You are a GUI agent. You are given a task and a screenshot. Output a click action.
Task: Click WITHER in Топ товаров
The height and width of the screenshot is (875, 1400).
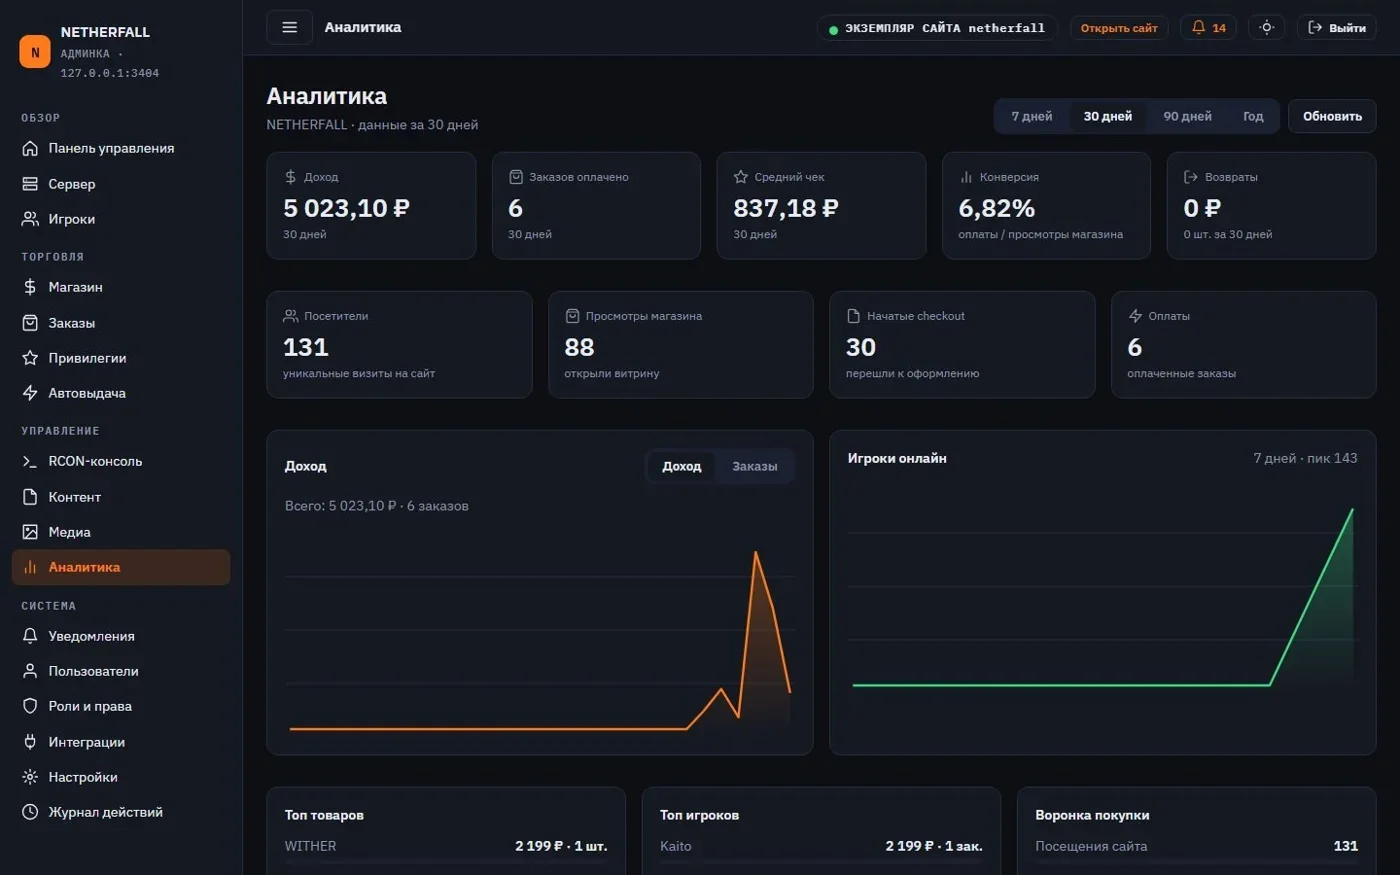pyautogui.click(x=311, y=846)
